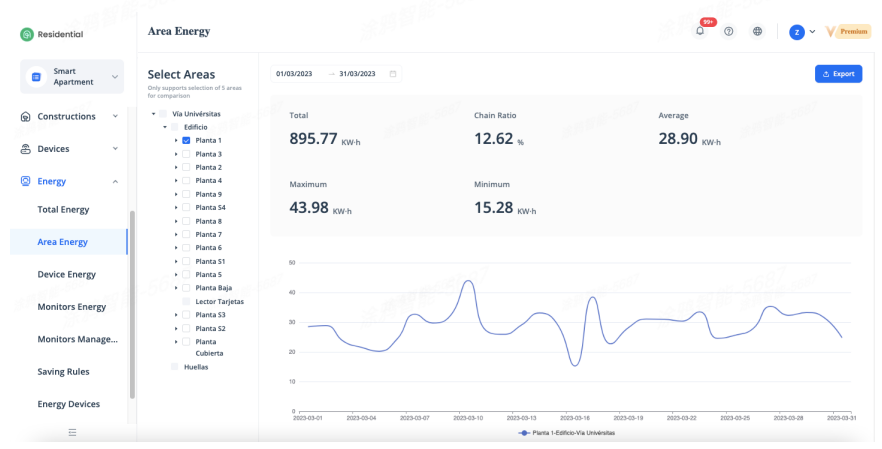Click the Export button
Image resolution: width=882 pixels, height=449 pixels.
click(838, 74)
